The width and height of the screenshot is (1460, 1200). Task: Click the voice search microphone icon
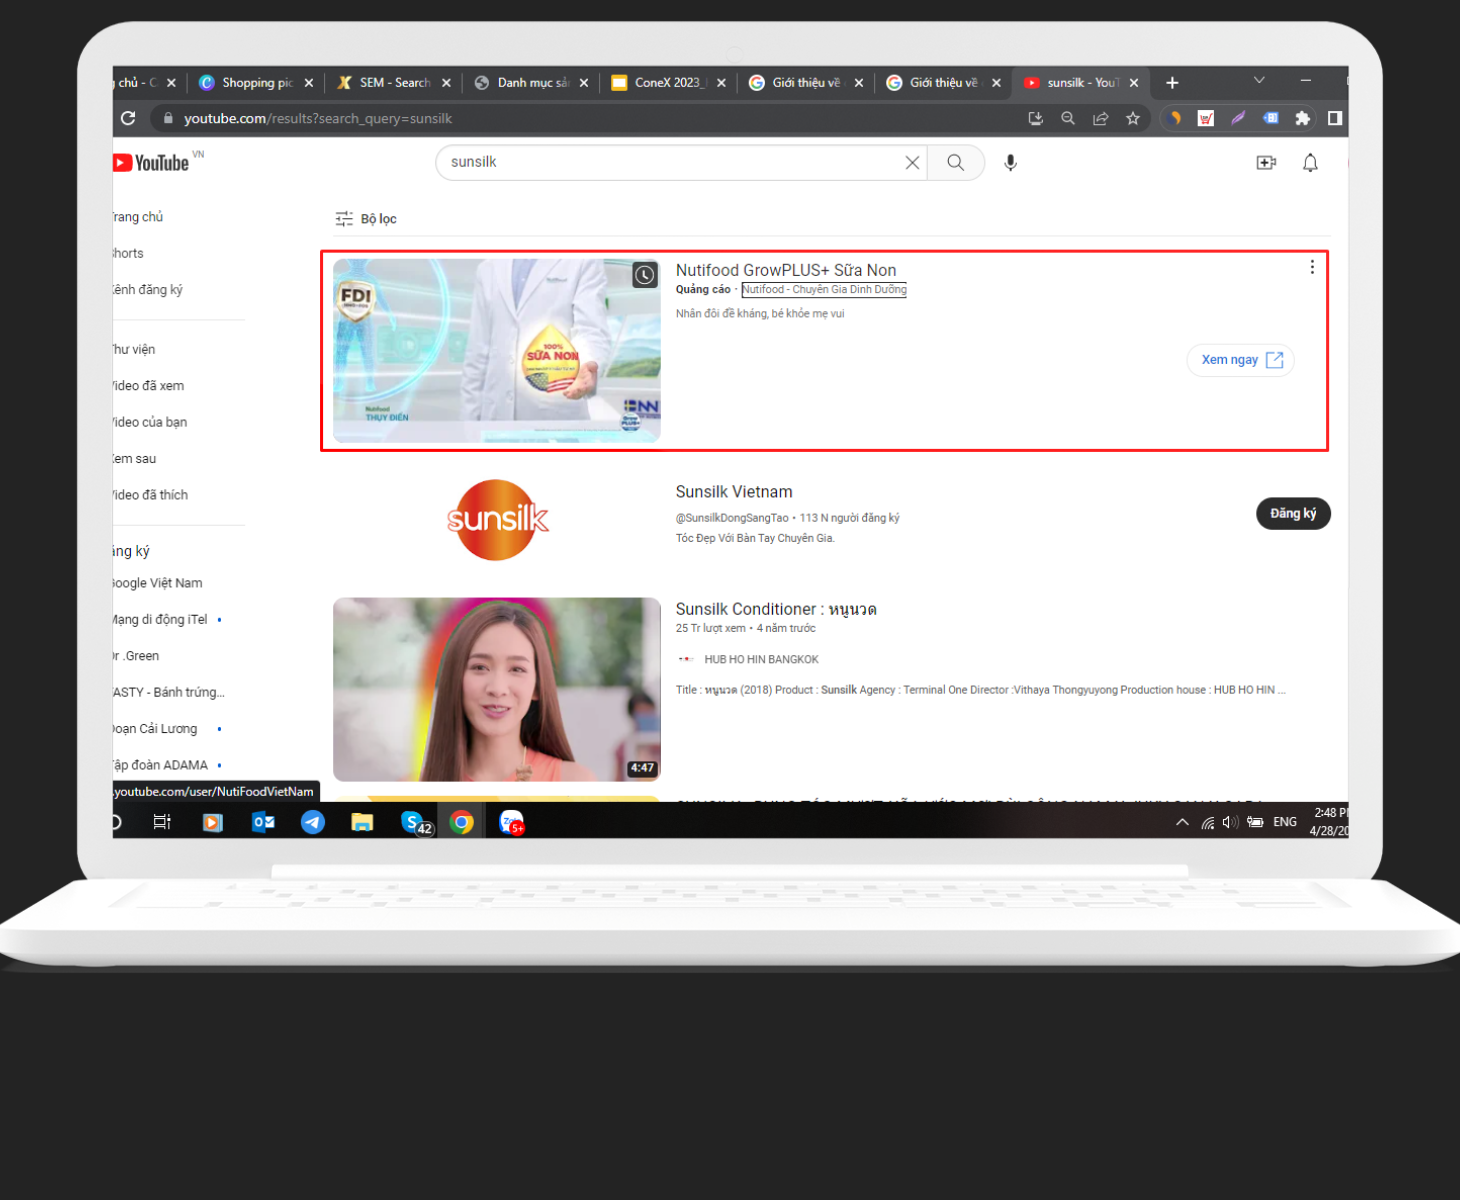(x=1010, y=163)
